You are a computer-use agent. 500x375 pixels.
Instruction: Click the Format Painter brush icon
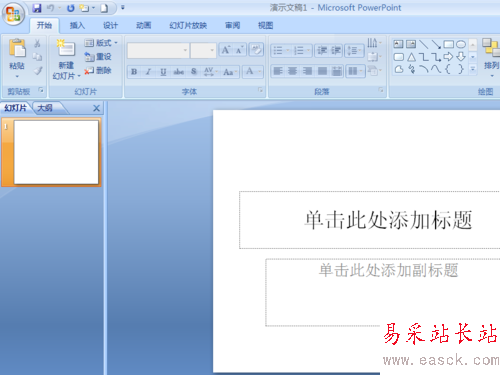click(38, 71)
